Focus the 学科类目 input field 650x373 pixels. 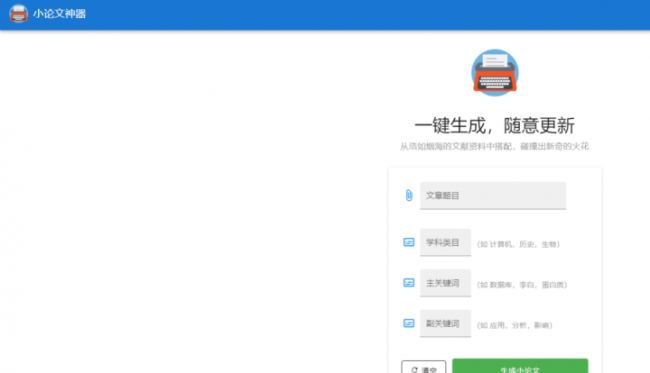click(x=445, y=242)
